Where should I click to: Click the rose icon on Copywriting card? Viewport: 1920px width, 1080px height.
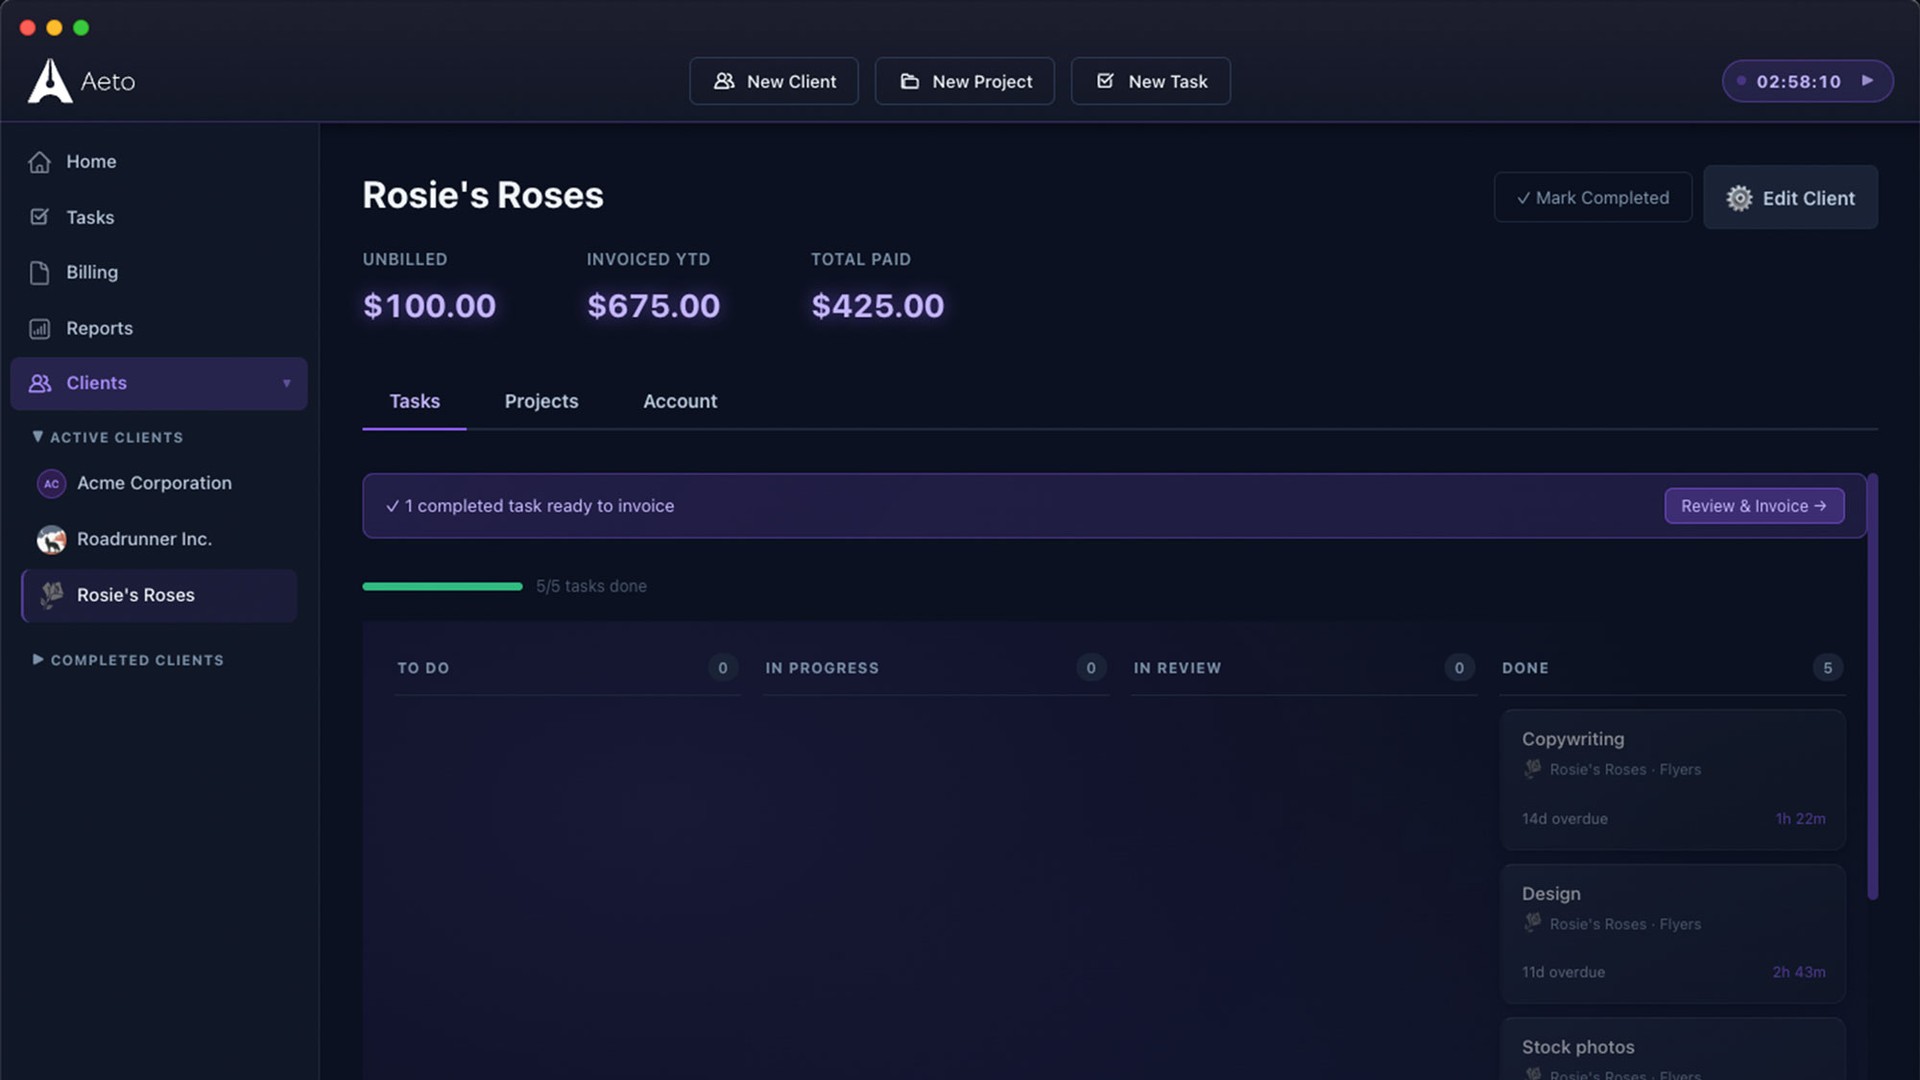(x=1532, y=769)
